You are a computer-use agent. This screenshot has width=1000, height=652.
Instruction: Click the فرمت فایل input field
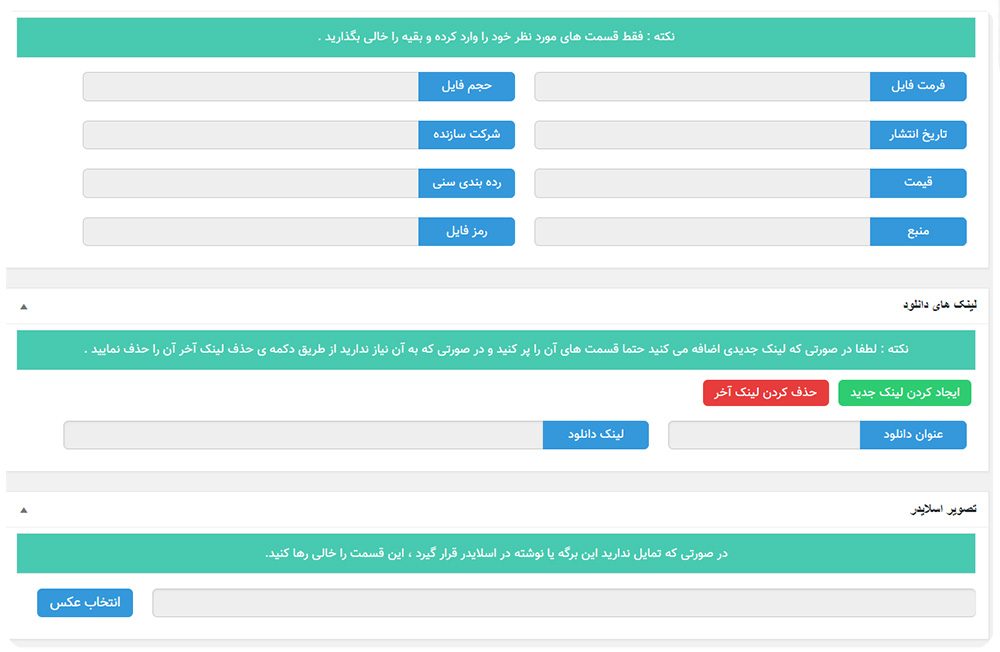coord(702,87)
